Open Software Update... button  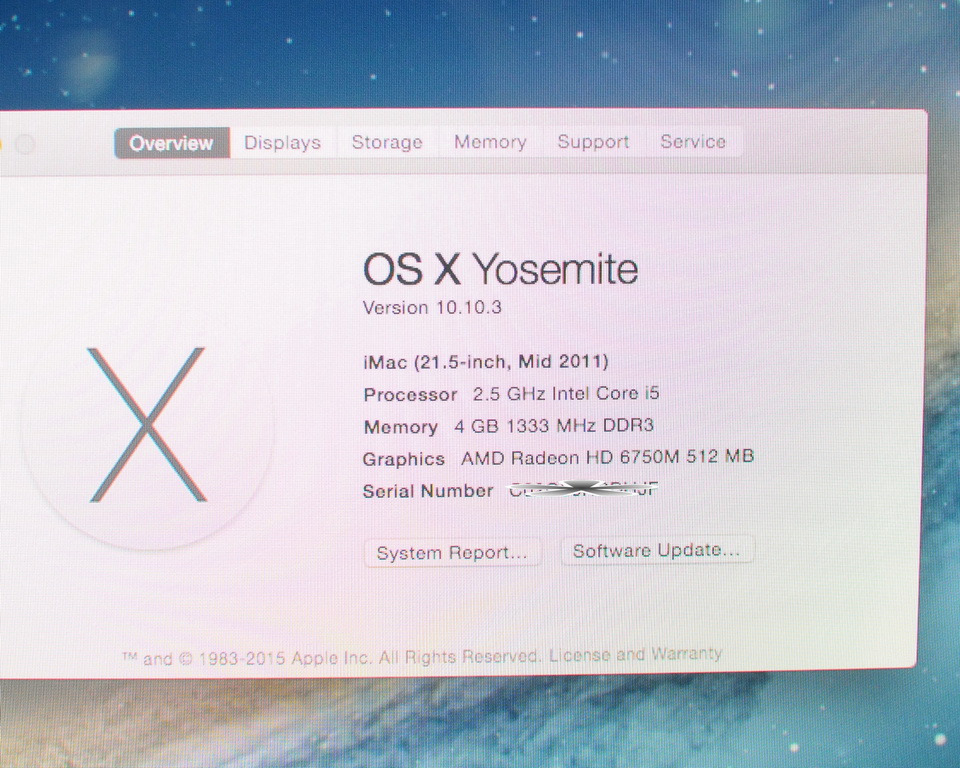point(657,550)
